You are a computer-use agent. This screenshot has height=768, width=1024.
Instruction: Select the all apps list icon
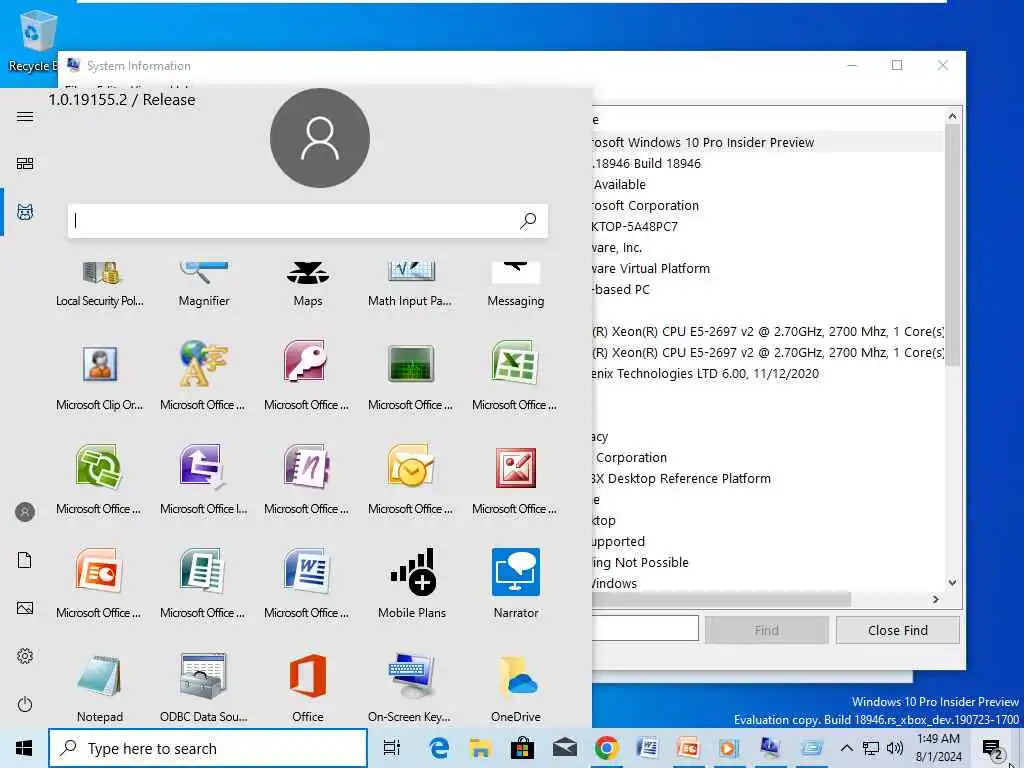point(25,212)
